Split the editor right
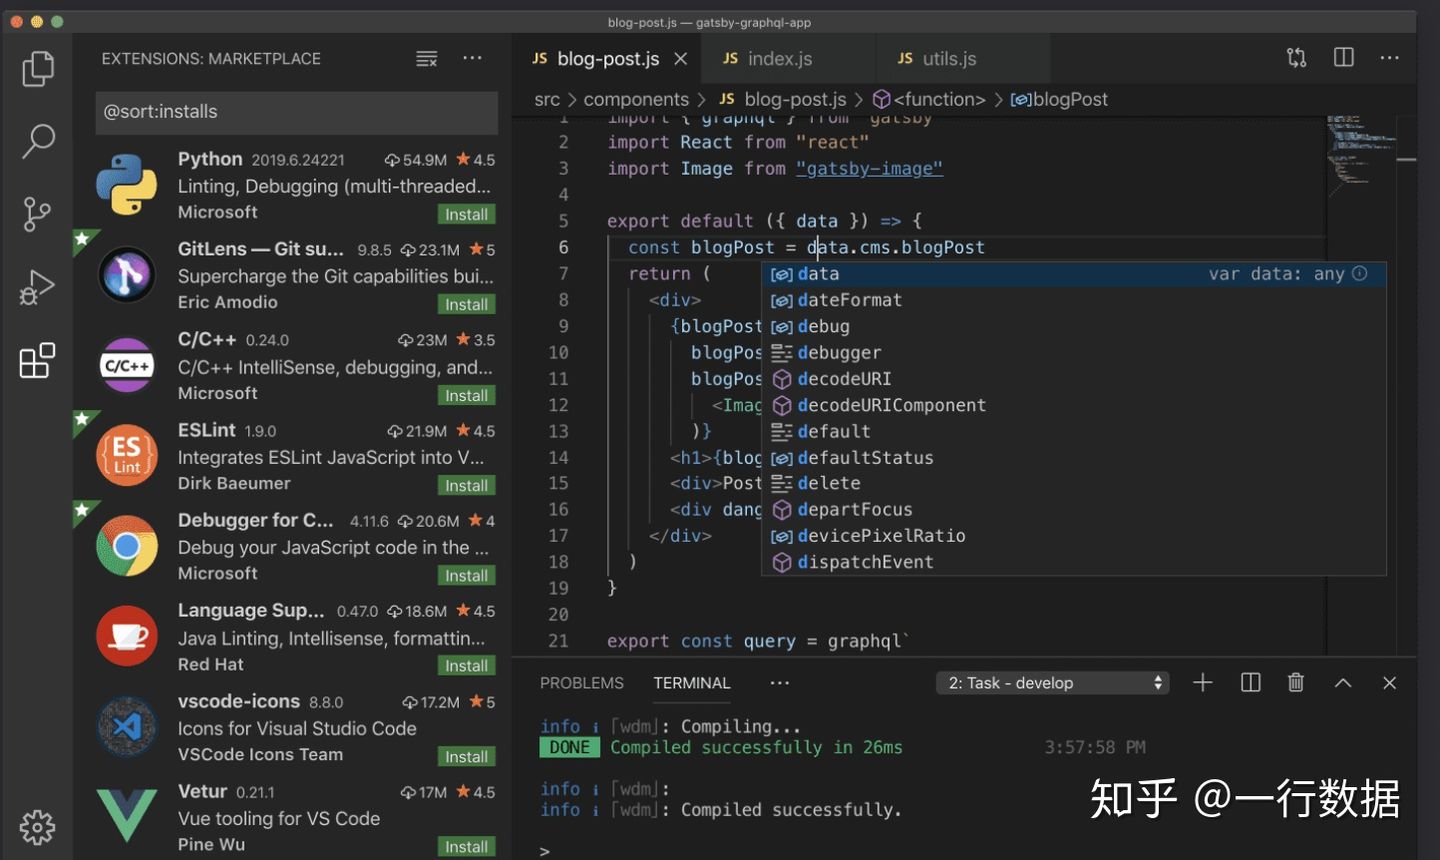Viewport: 1440px width, 860px height. [1344, 58]
